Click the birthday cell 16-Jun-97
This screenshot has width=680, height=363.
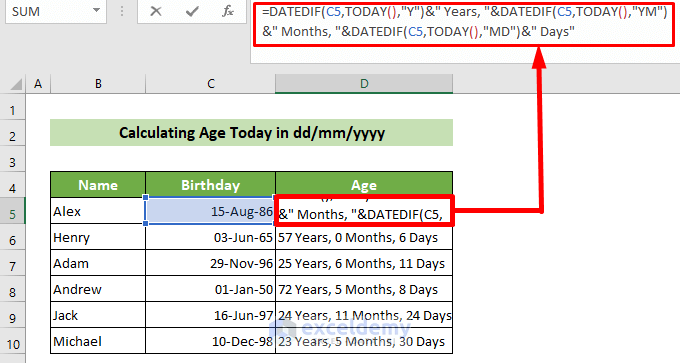pos(210,315)
